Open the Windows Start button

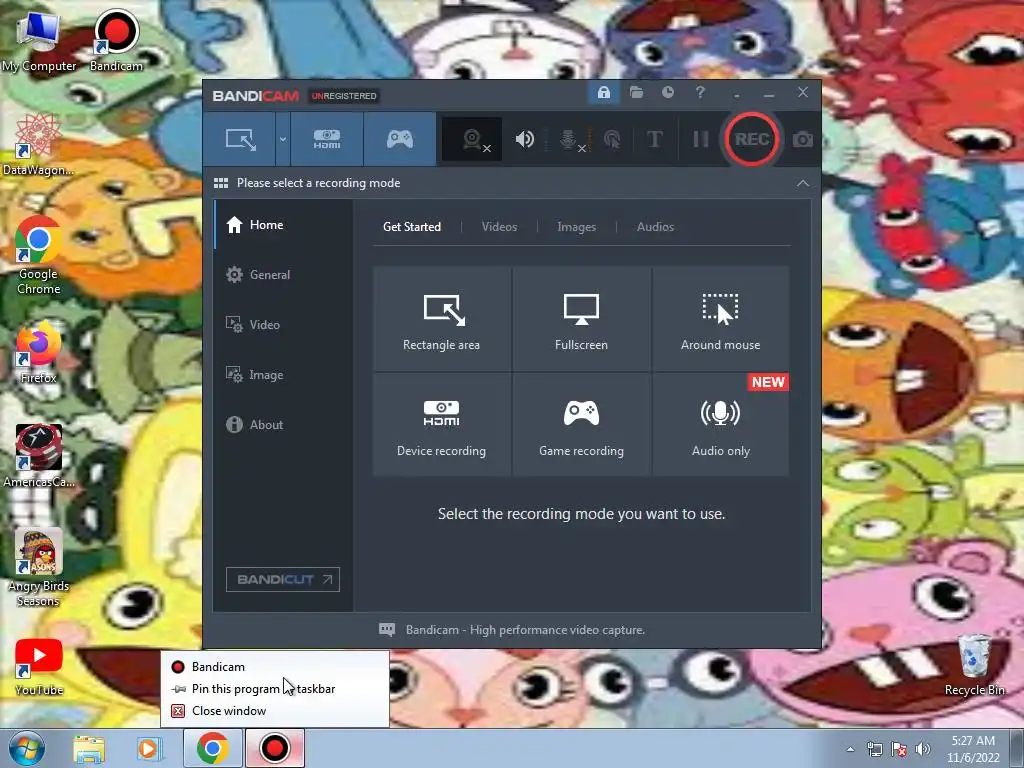point(27,748)
